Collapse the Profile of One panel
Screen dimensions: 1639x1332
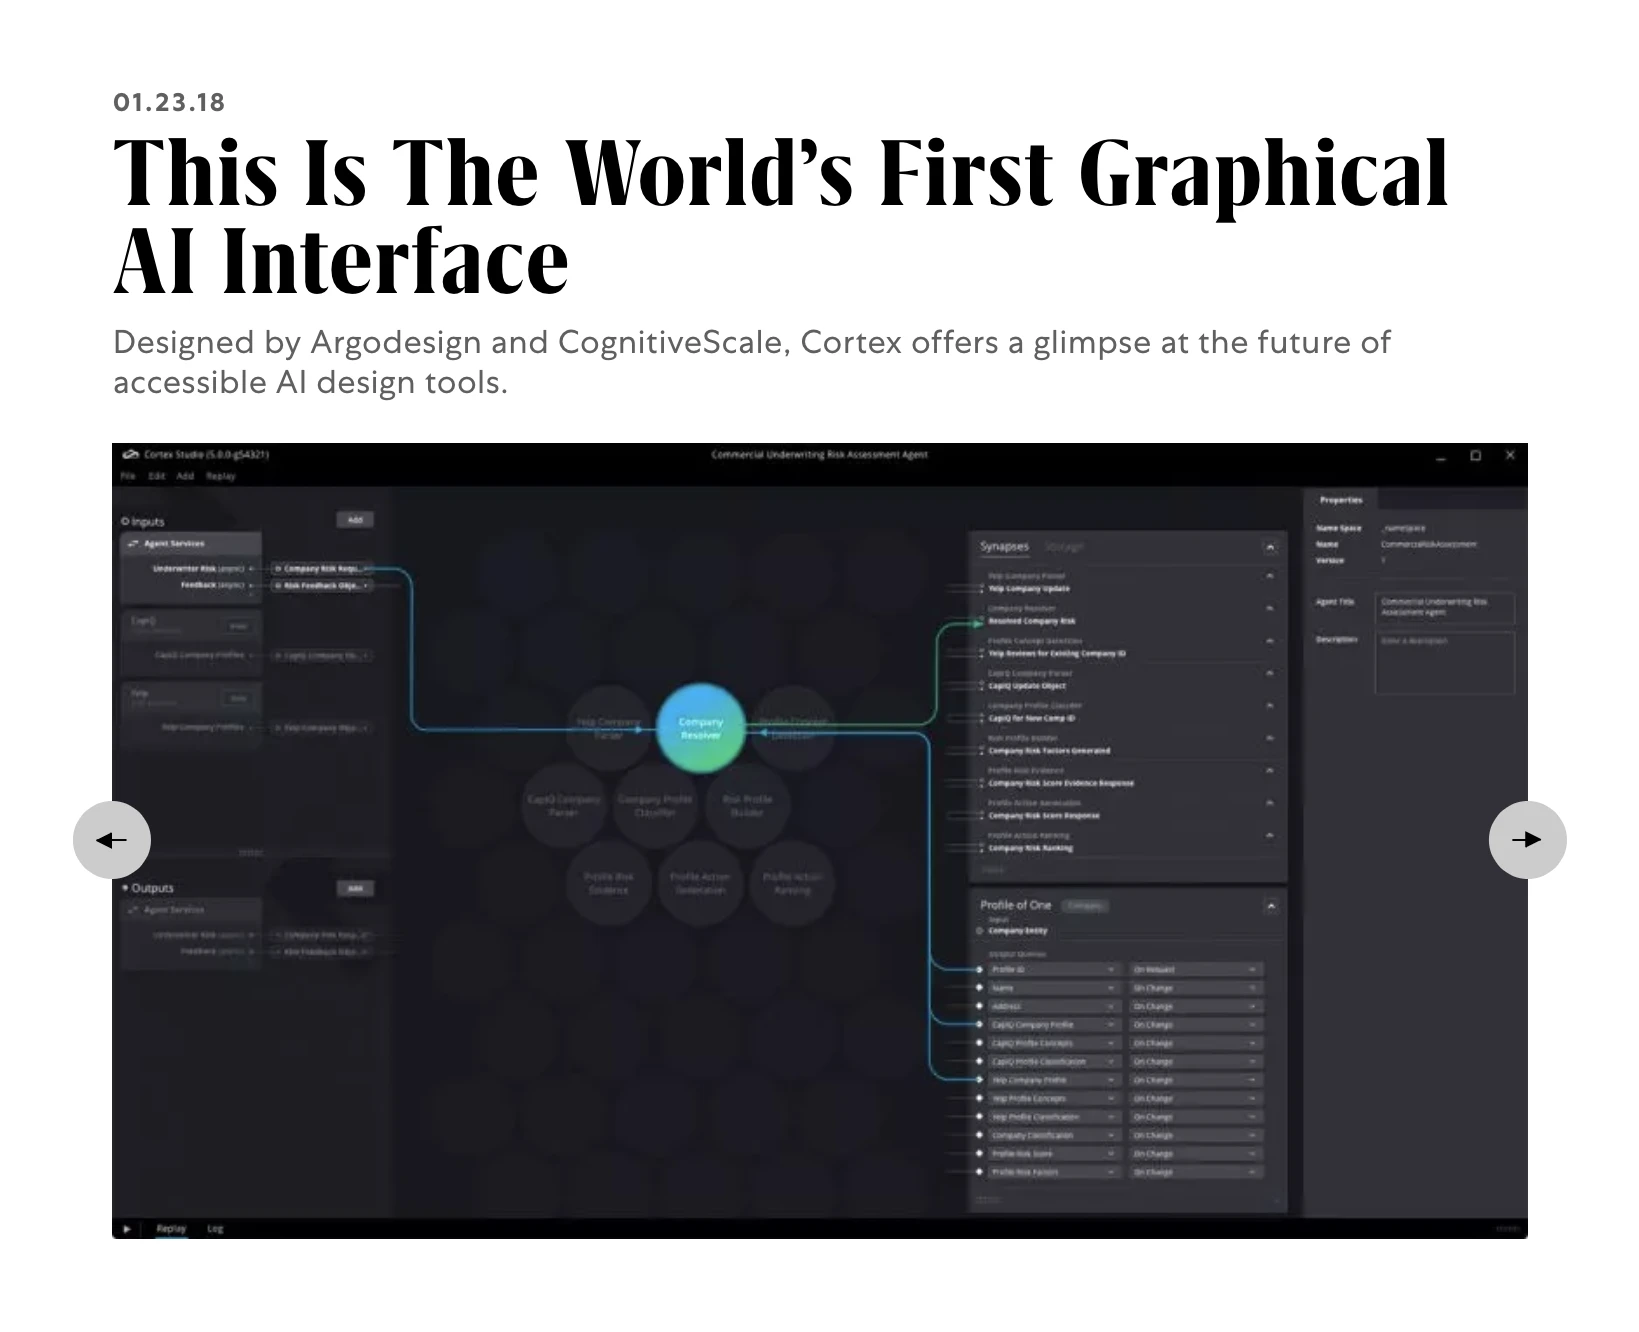click(x=1271, y=906)
